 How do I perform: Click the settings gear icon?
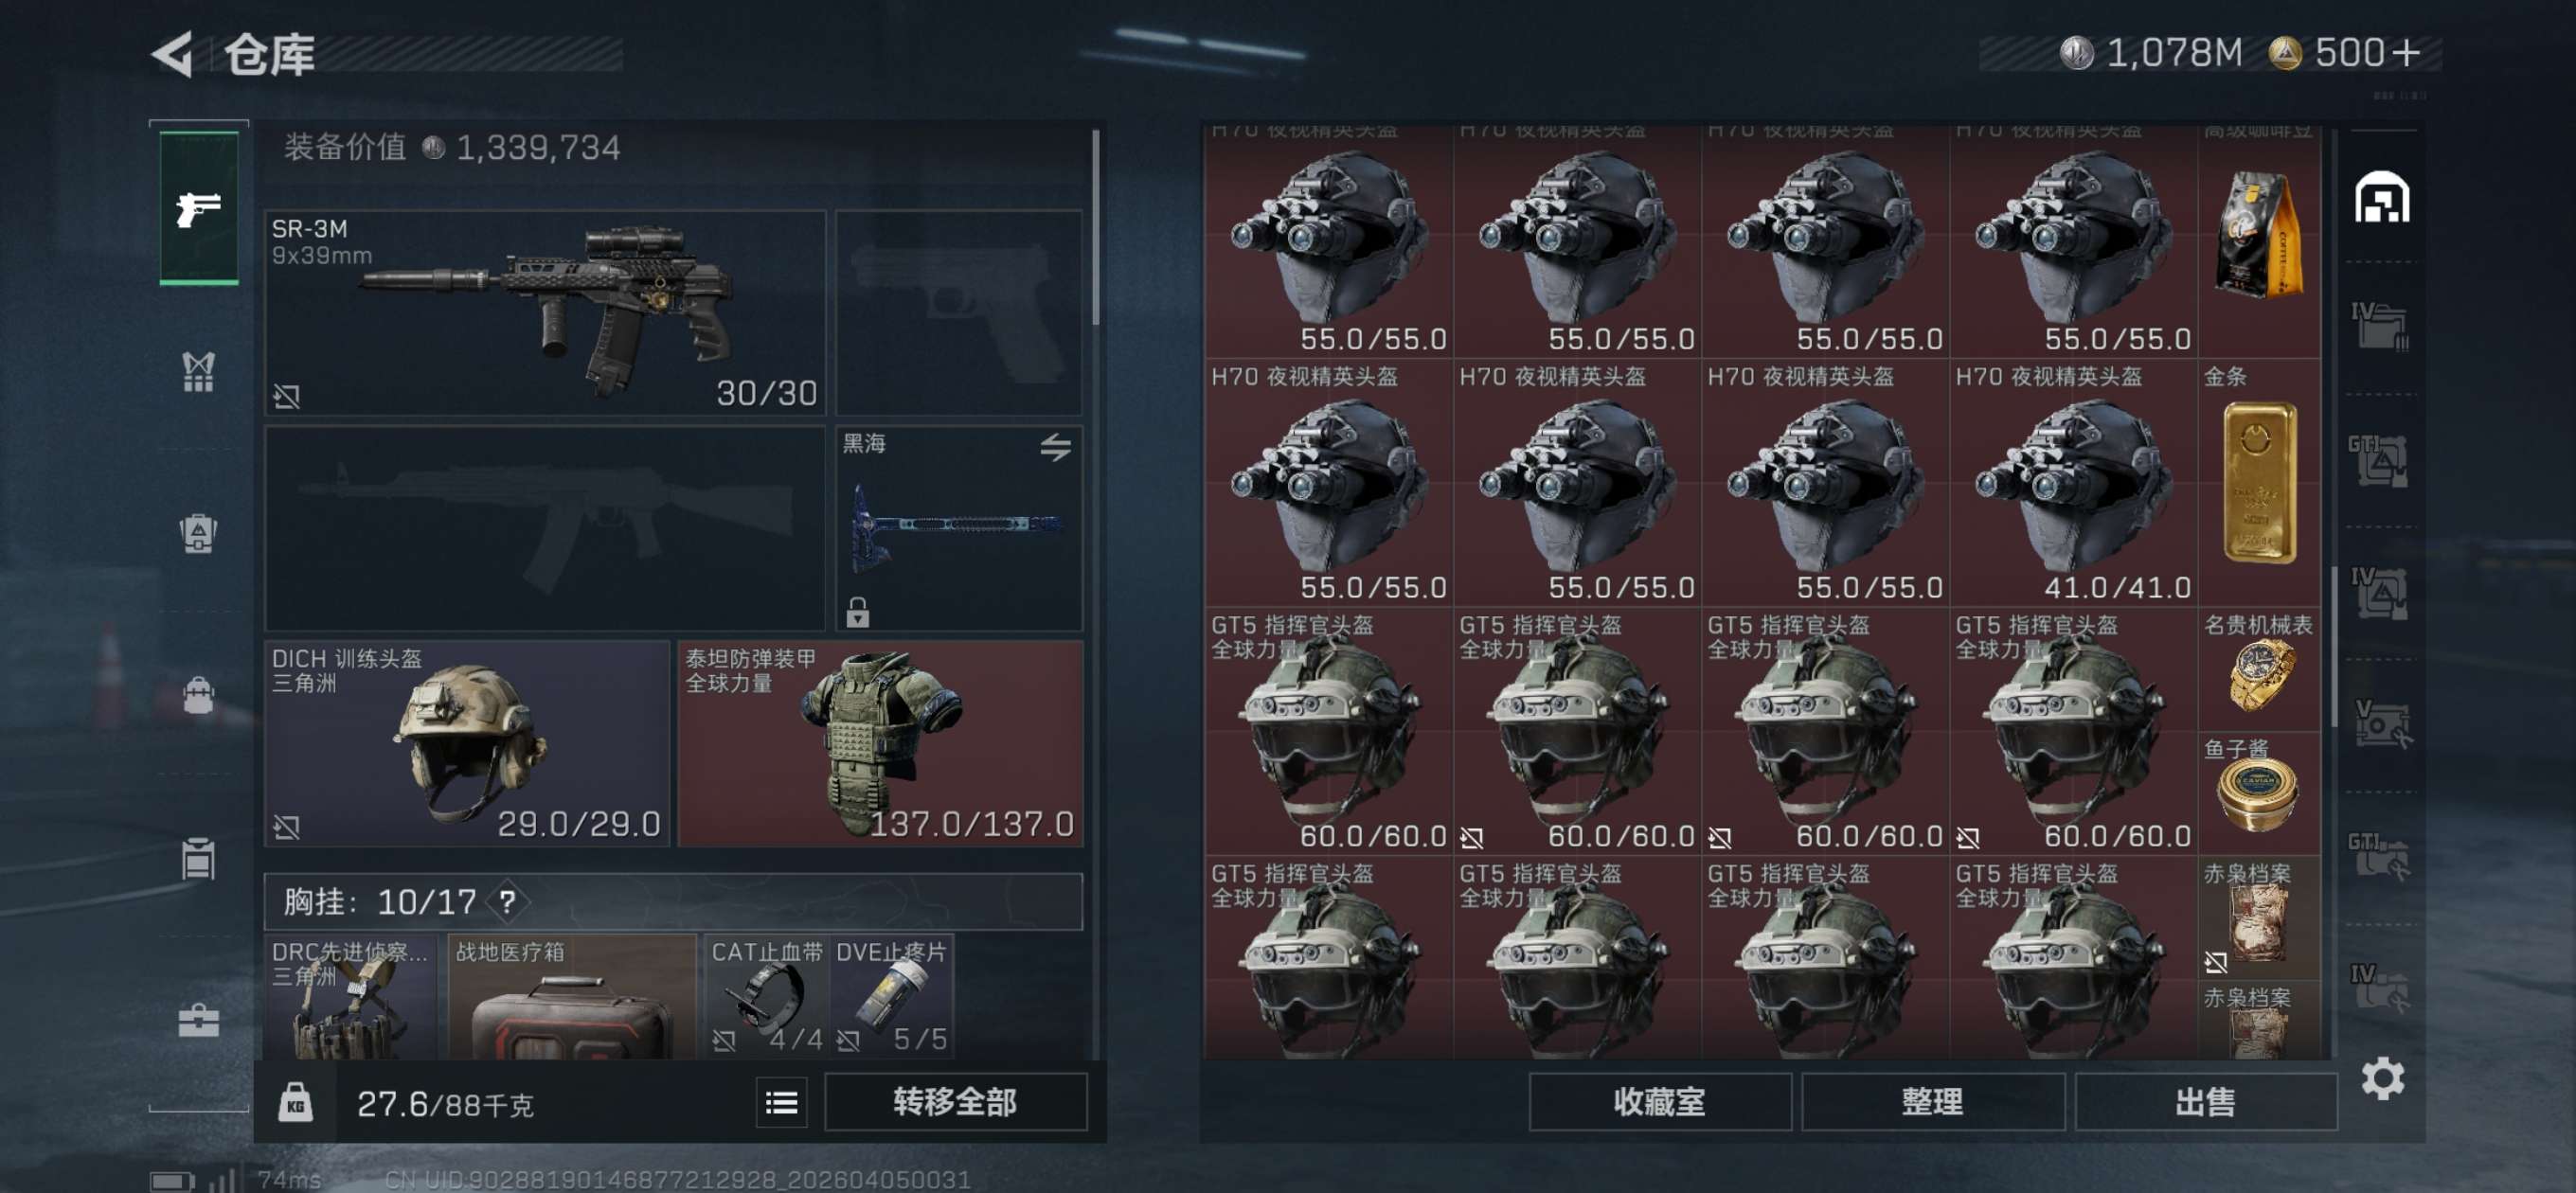[2382, 1078]
